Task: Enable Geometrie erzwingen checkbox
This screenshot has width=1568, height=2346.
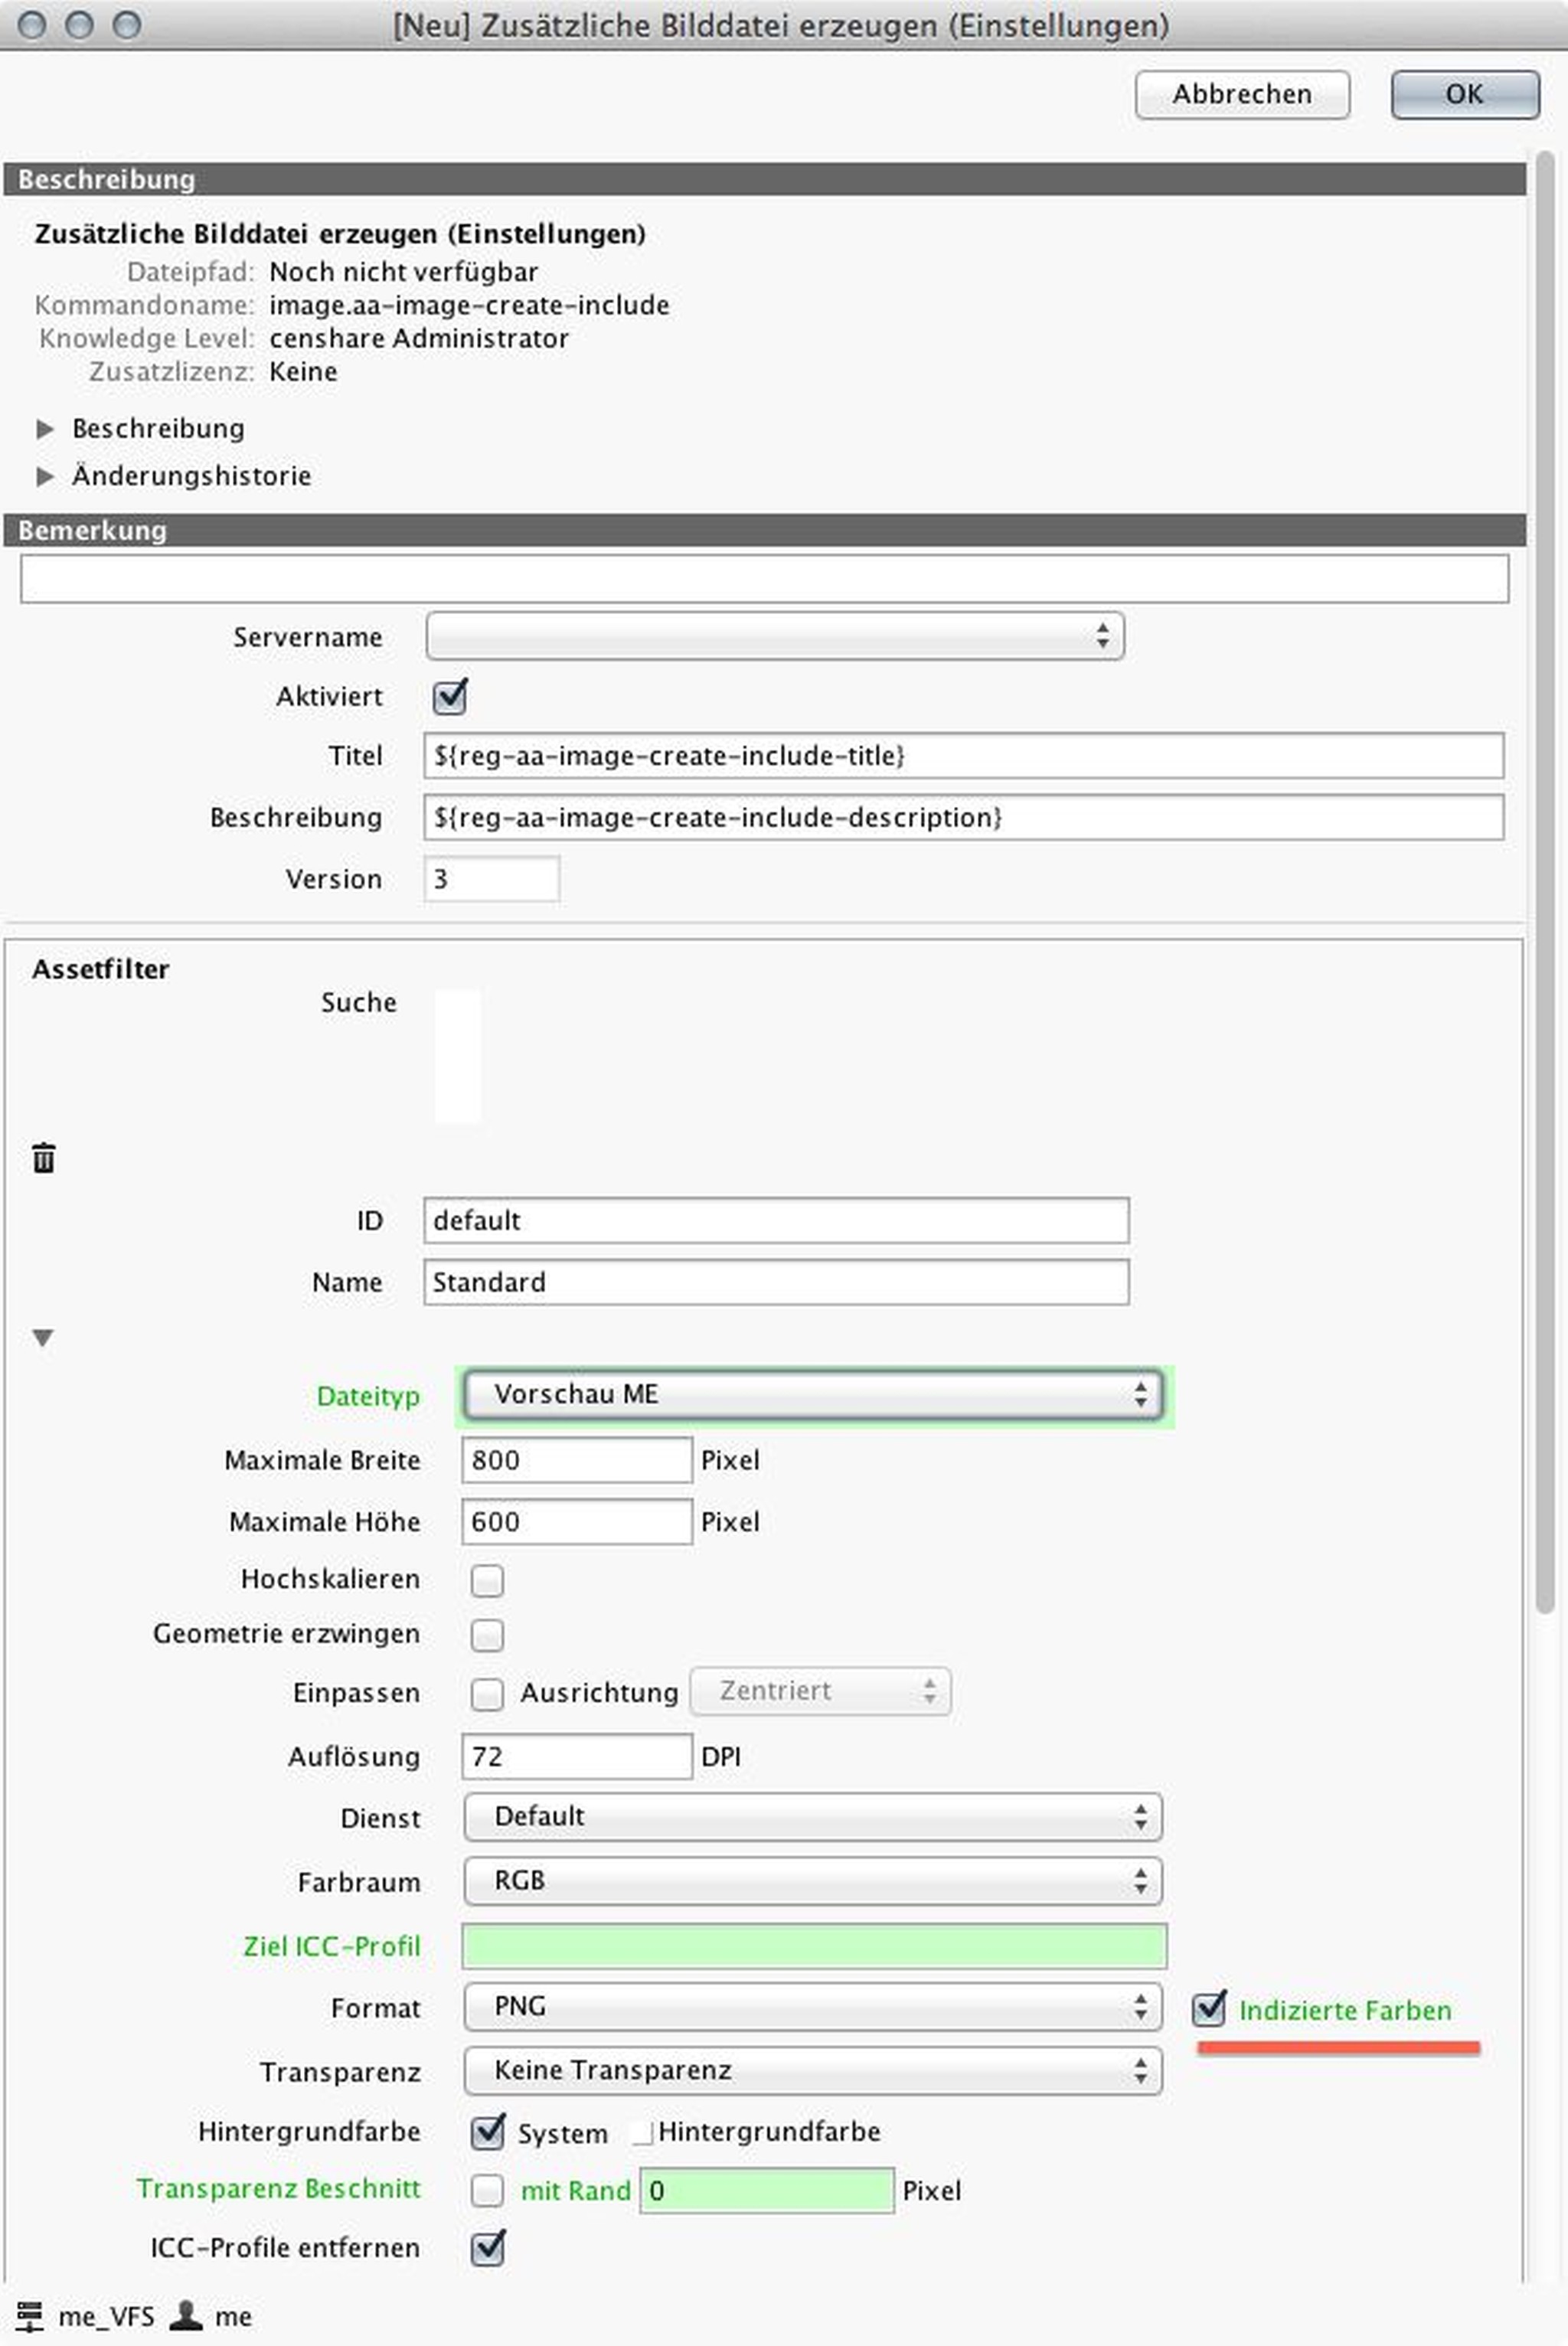Action: tap(487, 1635)
